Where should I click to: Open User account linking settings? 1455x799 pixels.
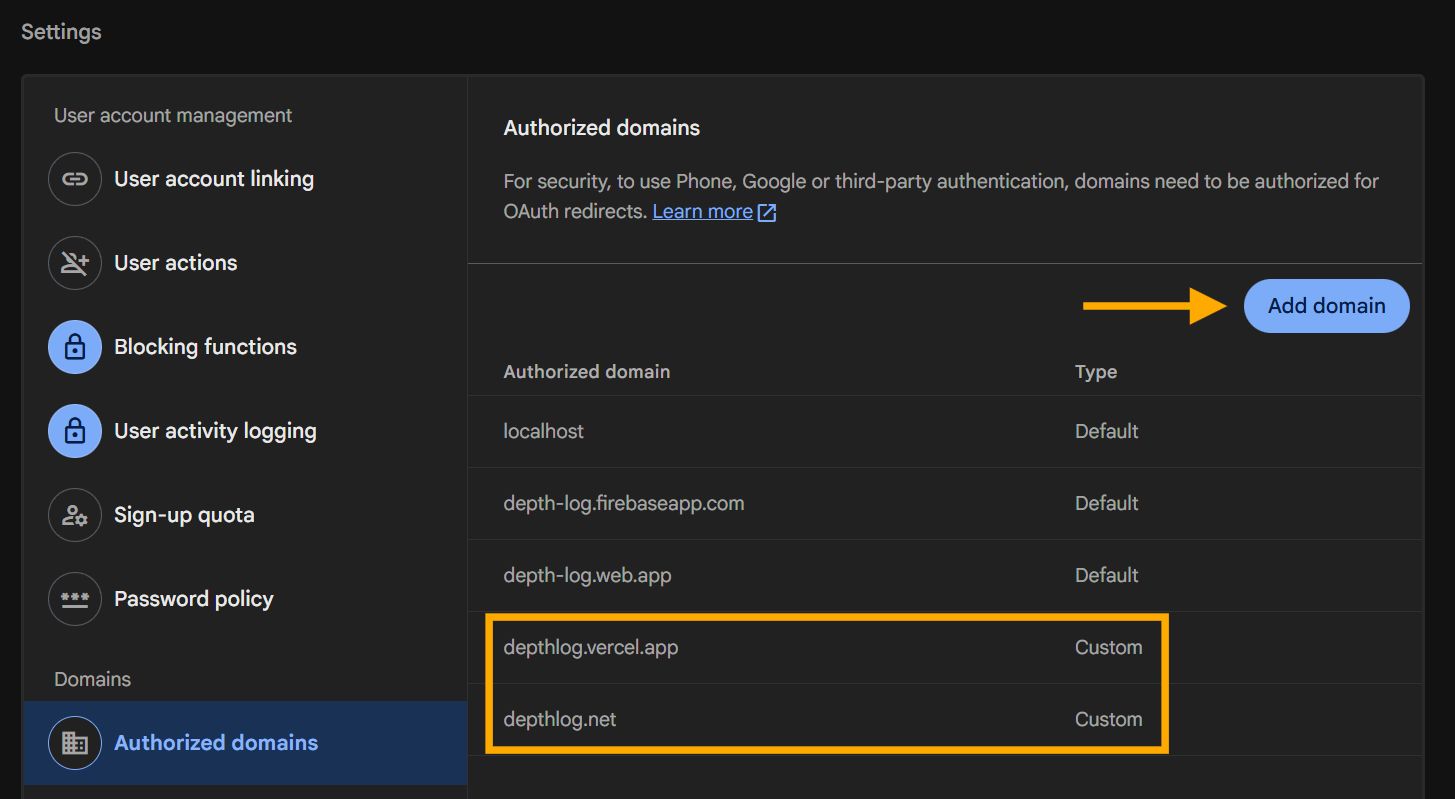[x=213, y=178]
